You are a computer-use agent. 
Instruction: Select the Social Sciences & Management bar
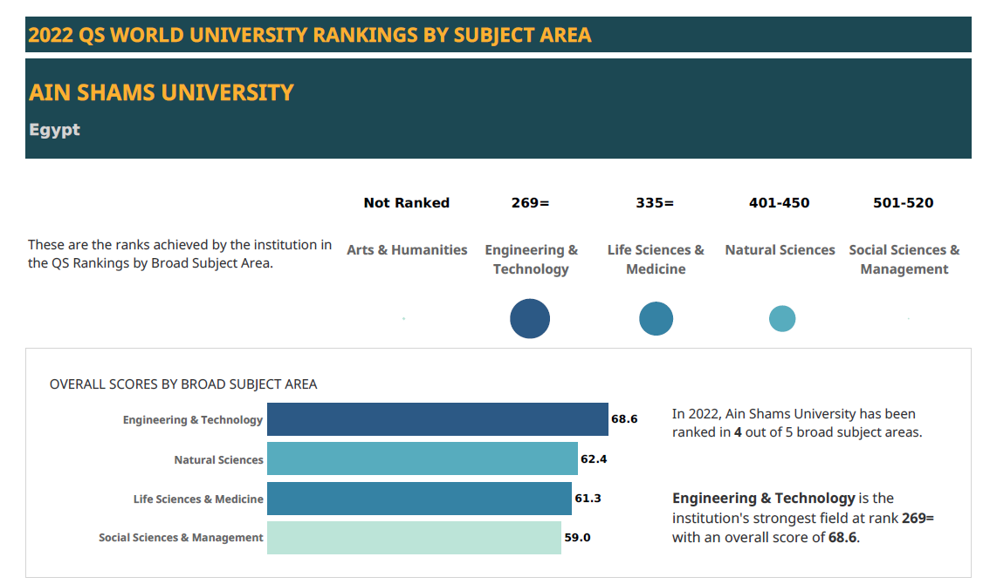click(x=414, y=537)
